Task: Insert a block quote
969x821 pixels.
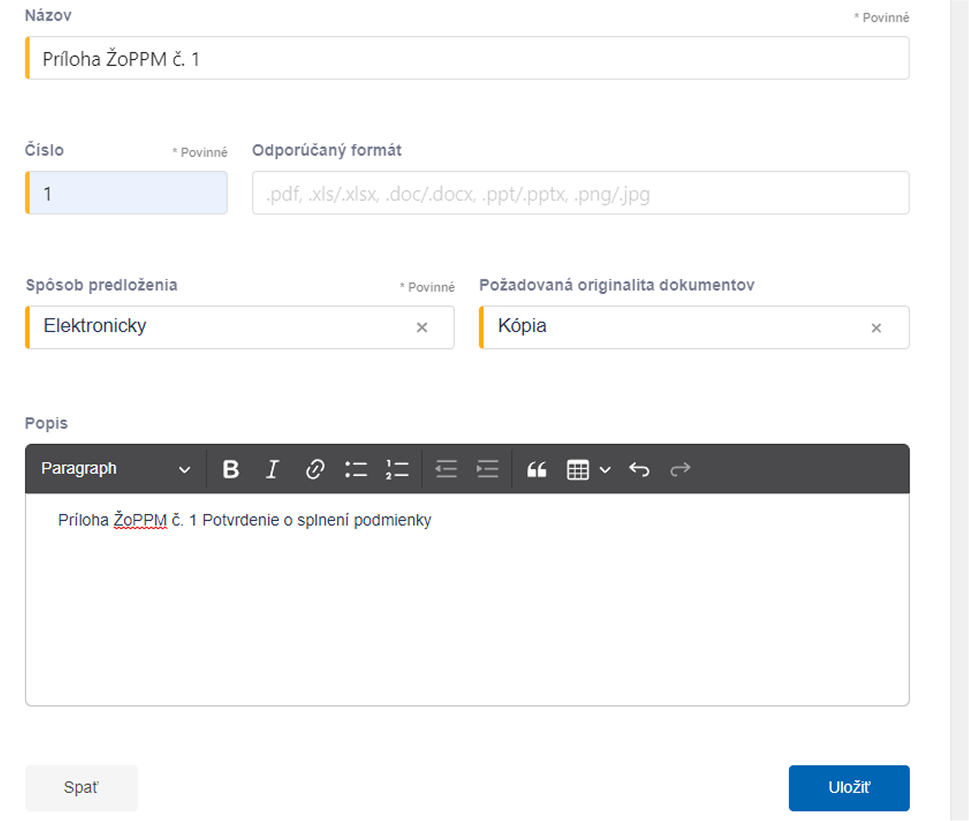Action: [536, 469]
